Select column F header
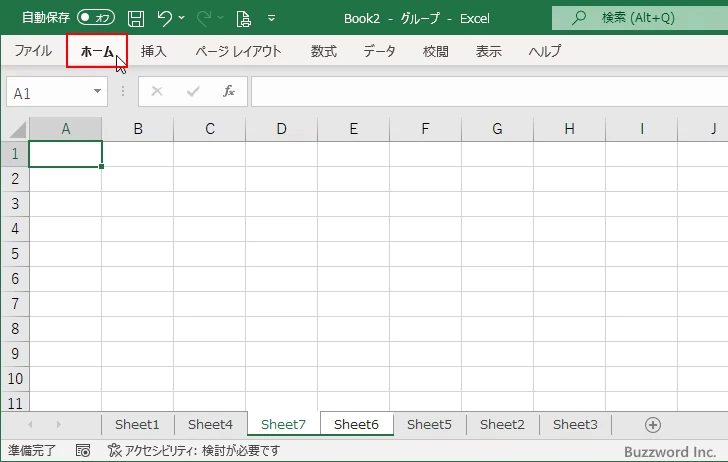 tap(425, 129)
